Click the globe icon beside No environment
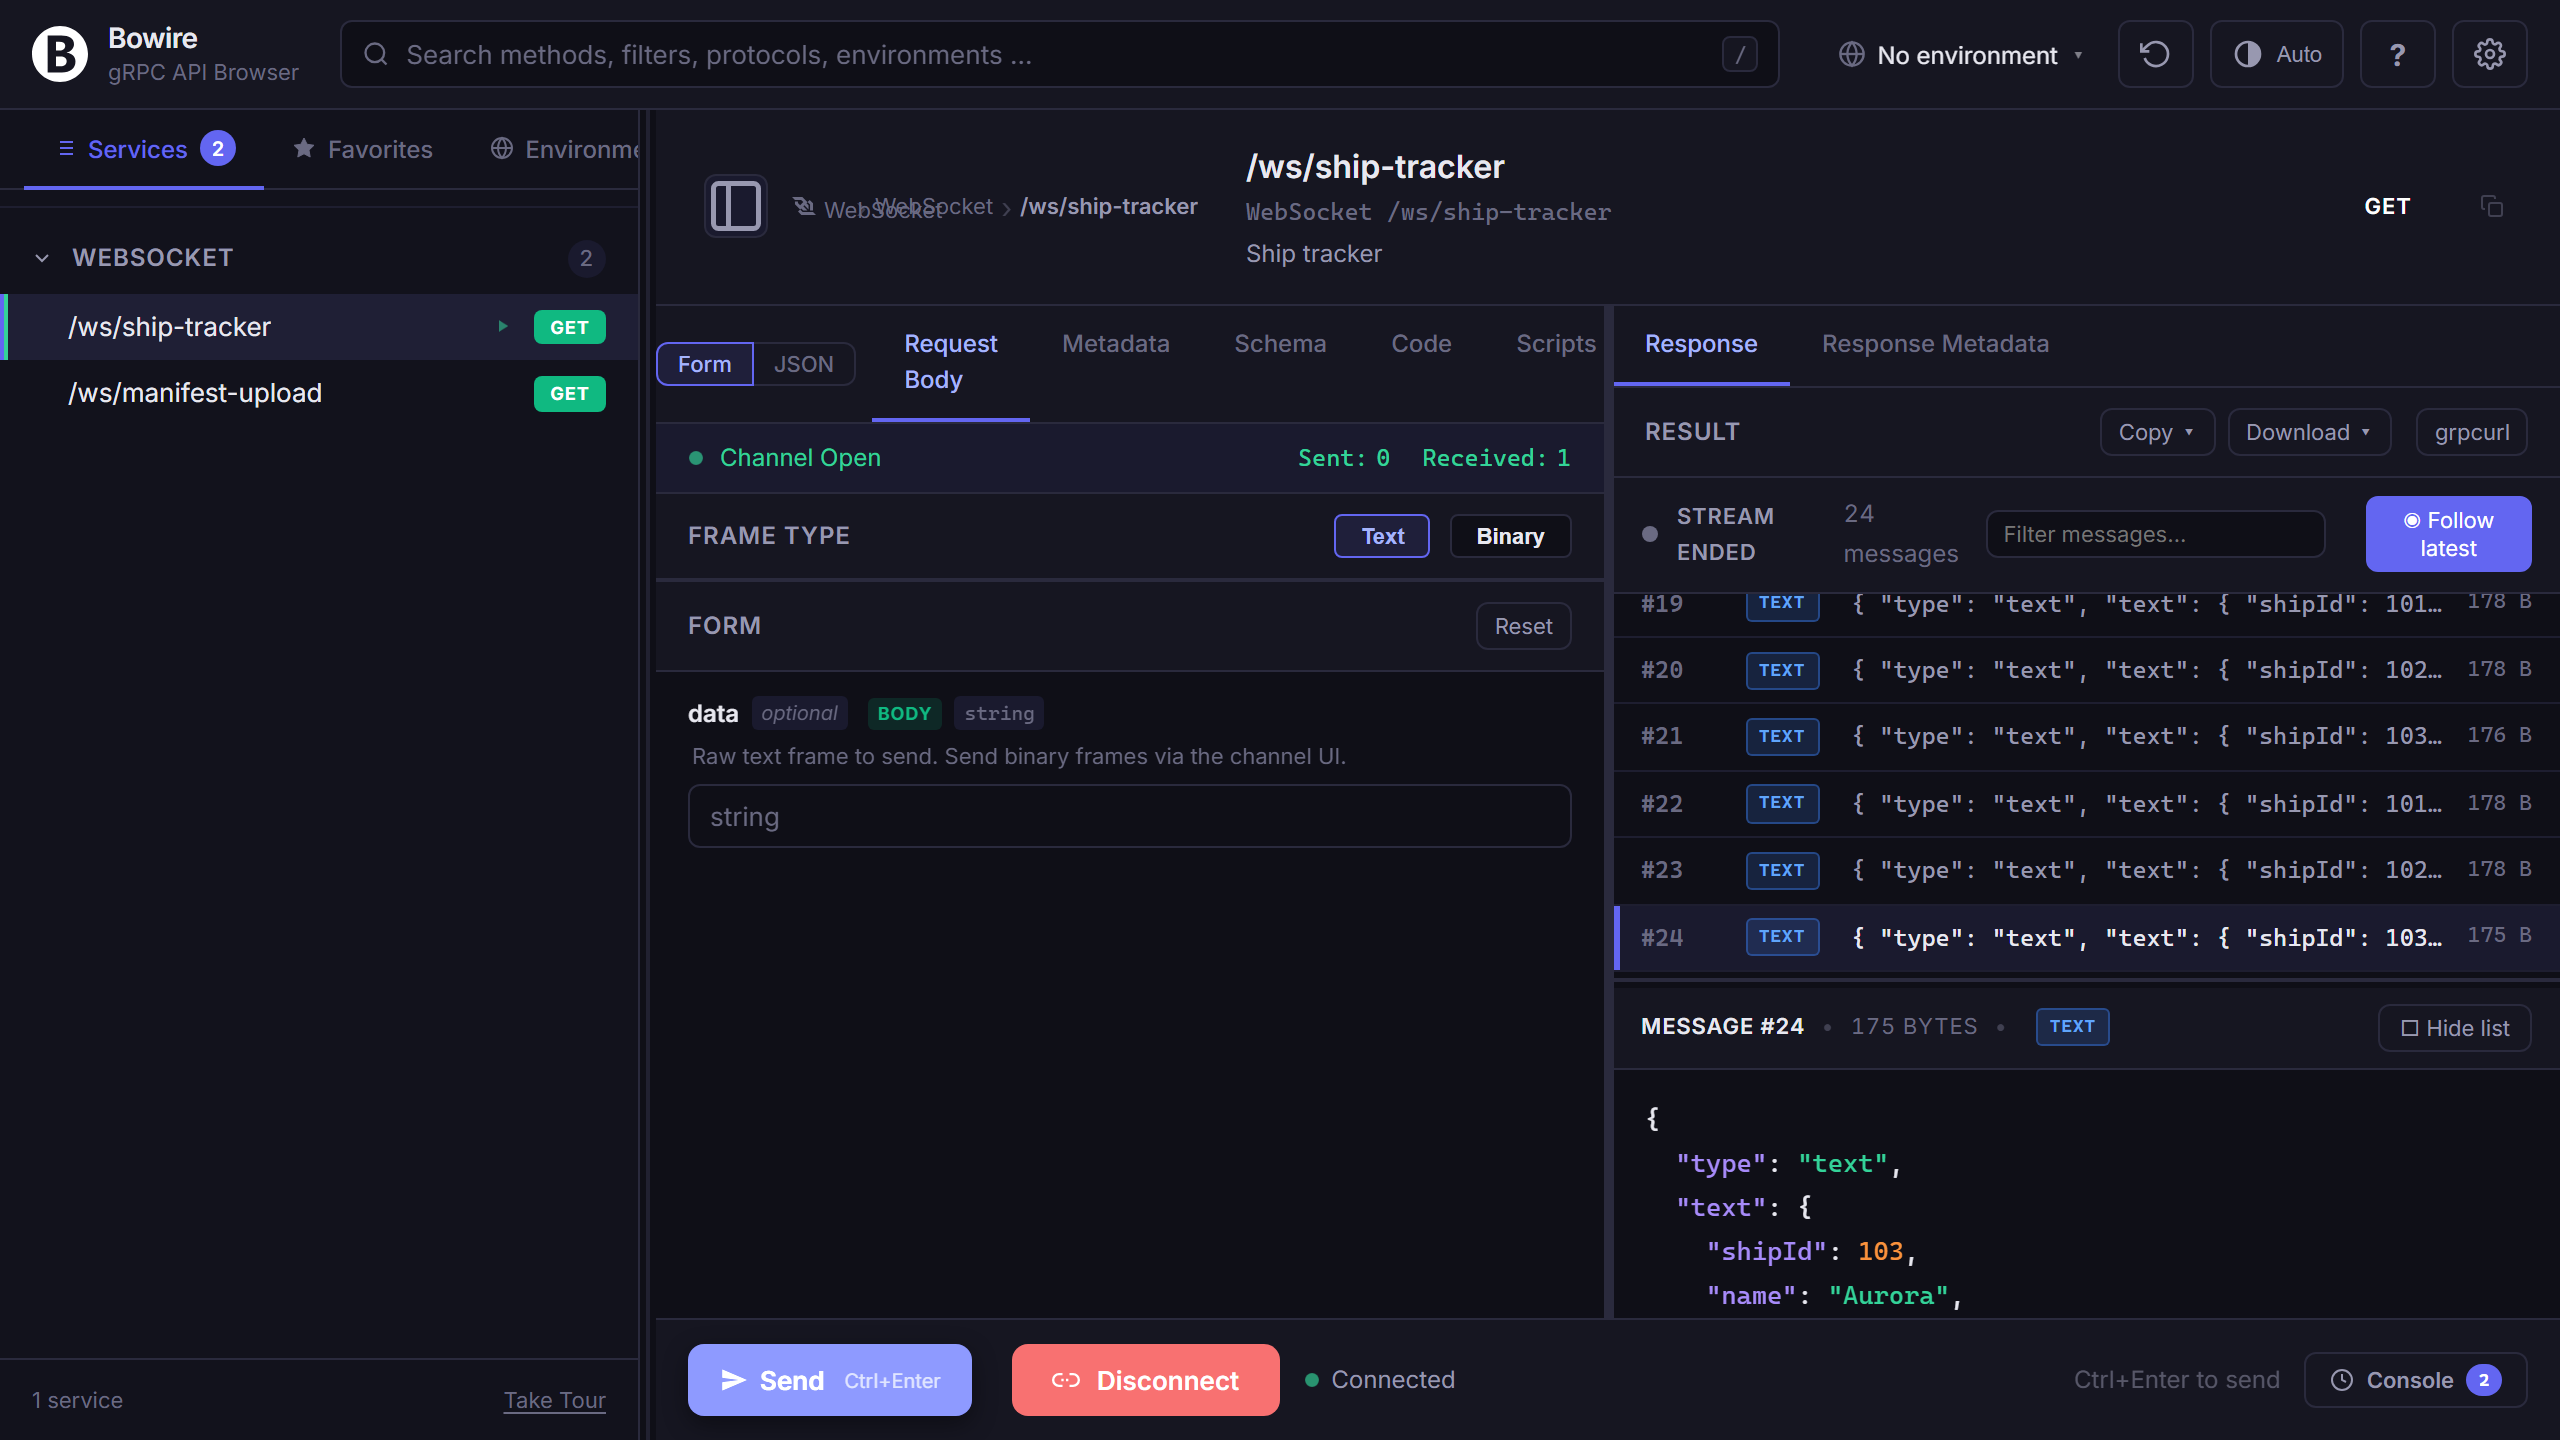The width and height of the screenshot is (2560, 1440). pyautogui.click(x=1852, y=54)
